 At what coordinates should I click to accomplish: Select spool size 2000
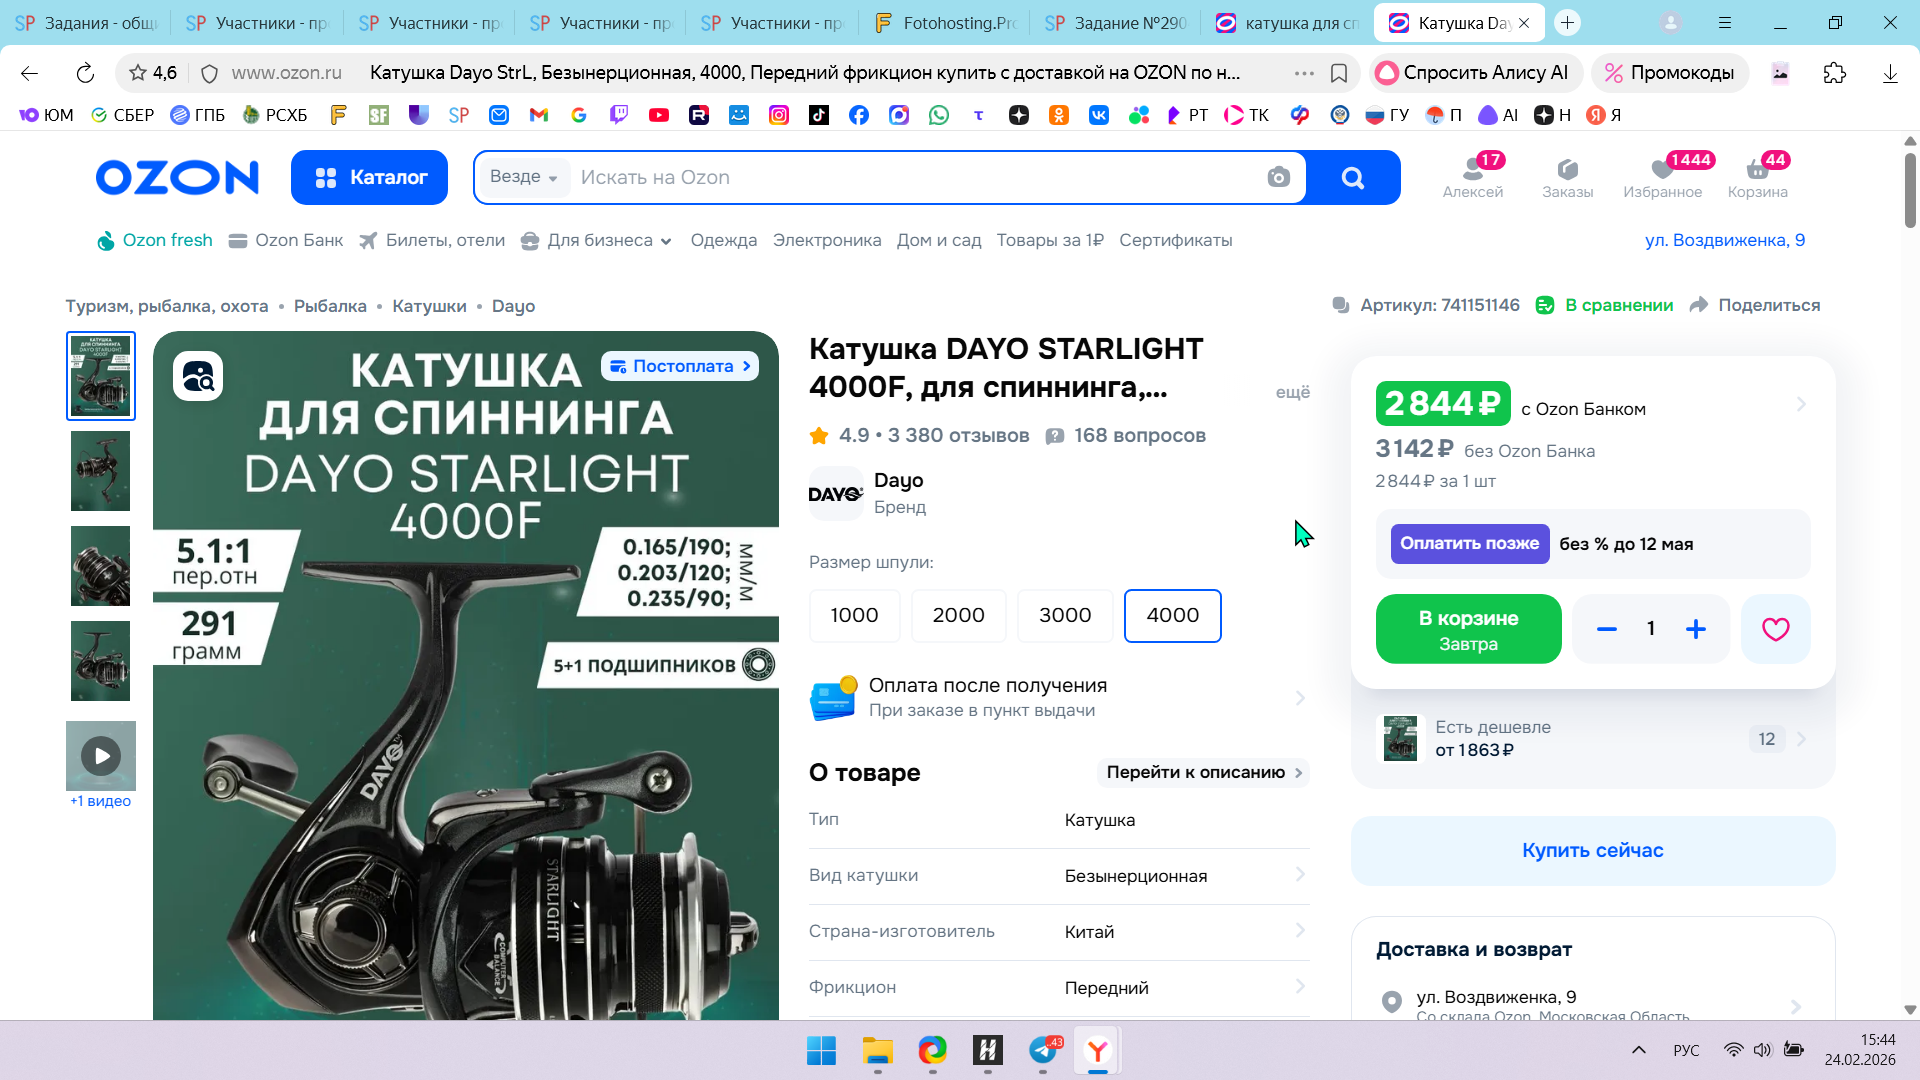[x=958, y=616]
